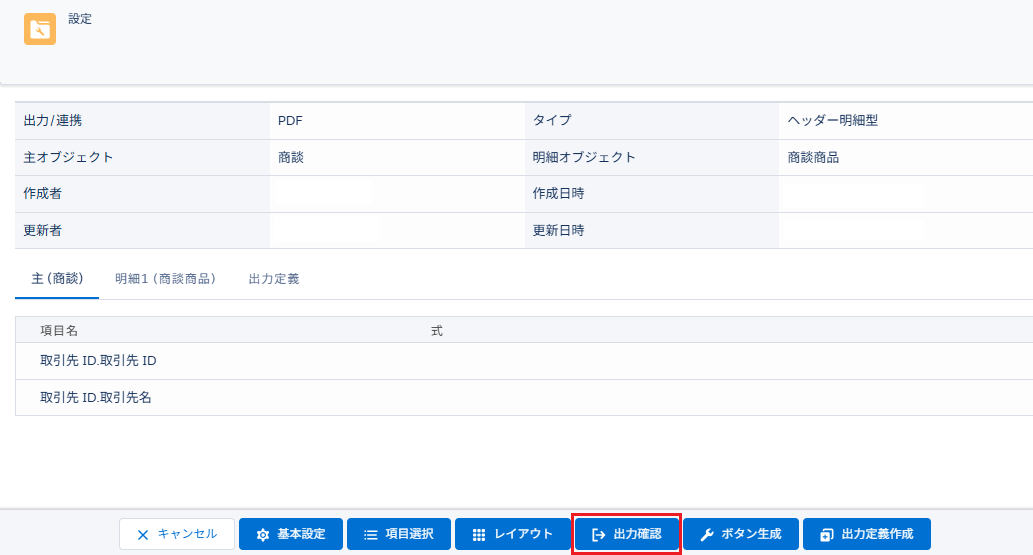Click the list icon for 項目選択
The height and width of the screenshot is (555, 1033).
370,534
